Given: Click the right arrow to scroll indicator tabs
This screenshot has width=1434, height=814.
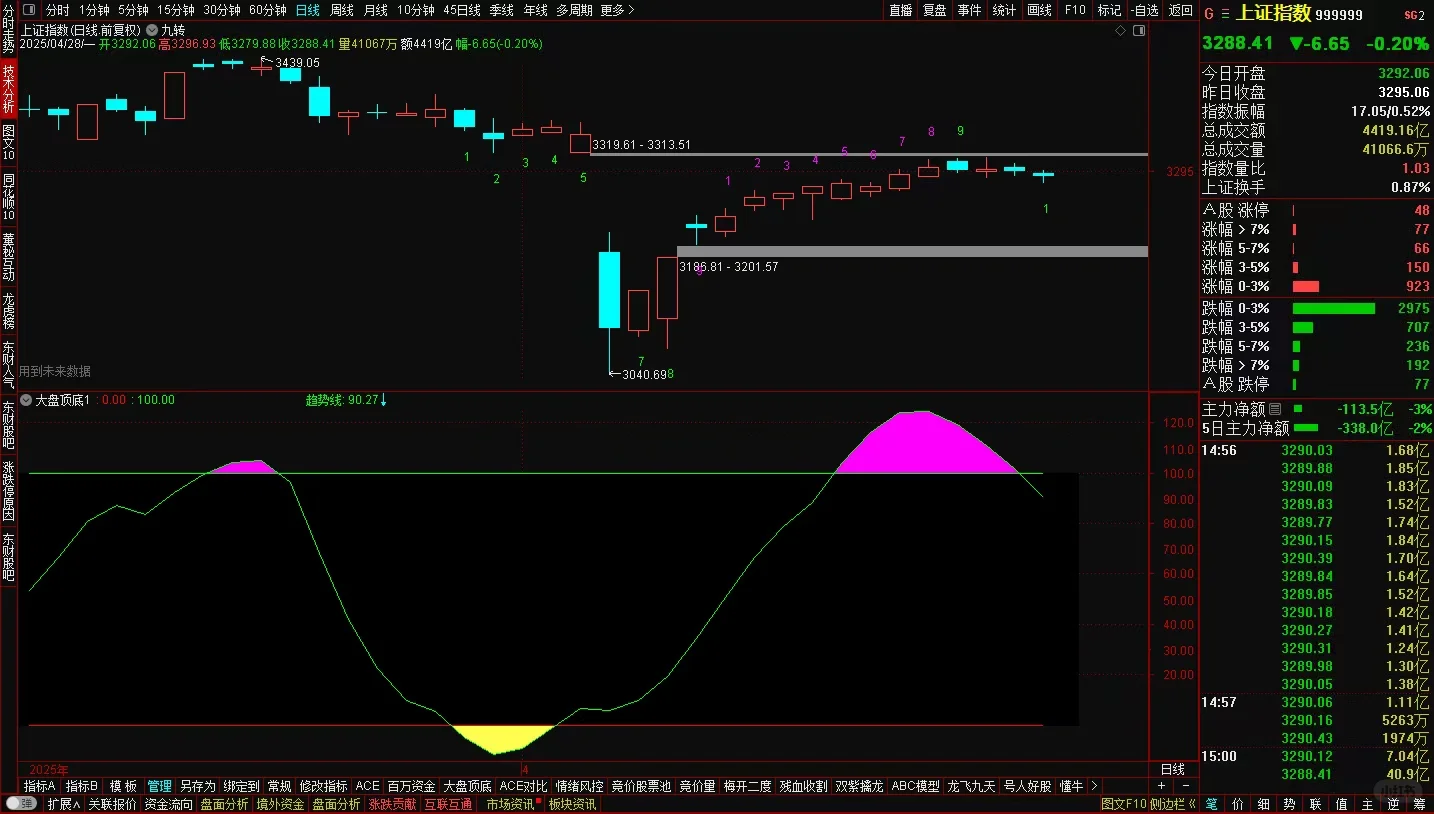Looking at the screenshot, I should pos(1094,786).
